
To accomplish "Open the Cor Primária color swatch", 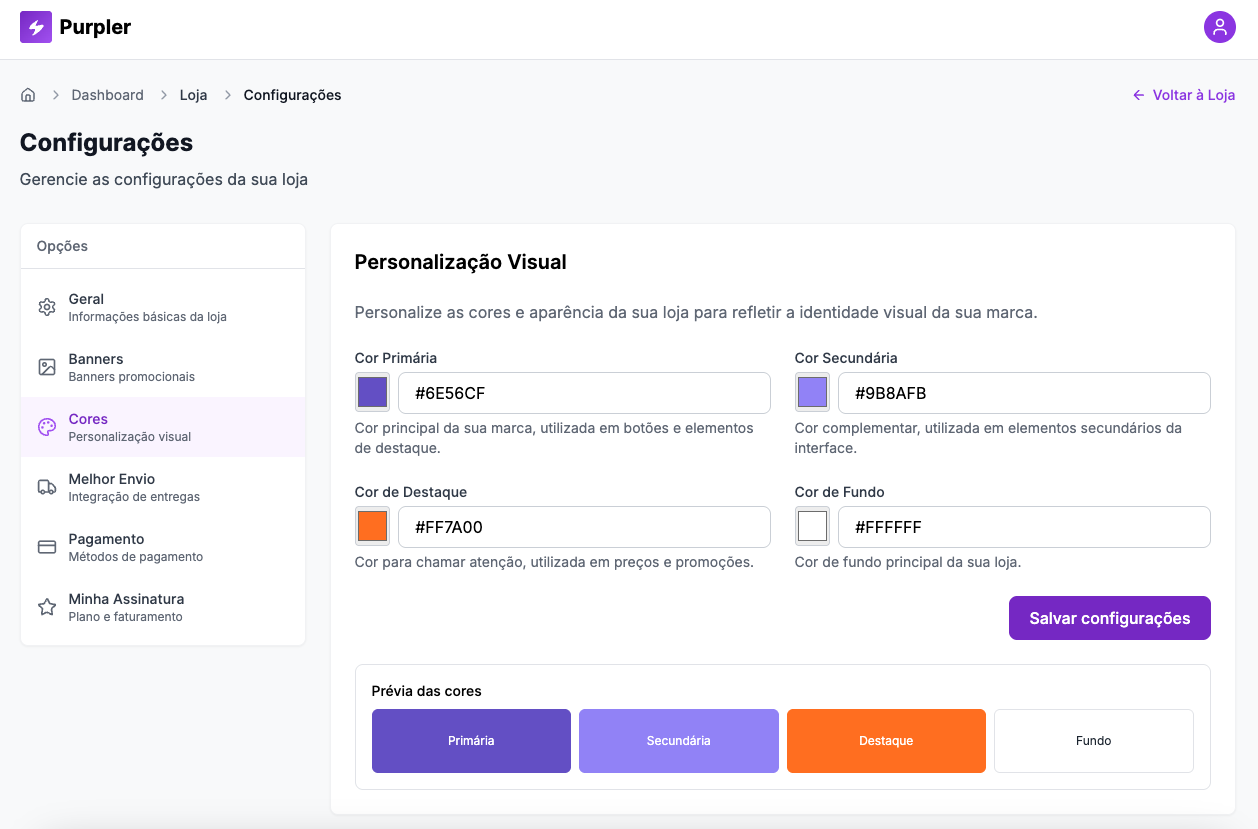I will click(x=372, y=392).
